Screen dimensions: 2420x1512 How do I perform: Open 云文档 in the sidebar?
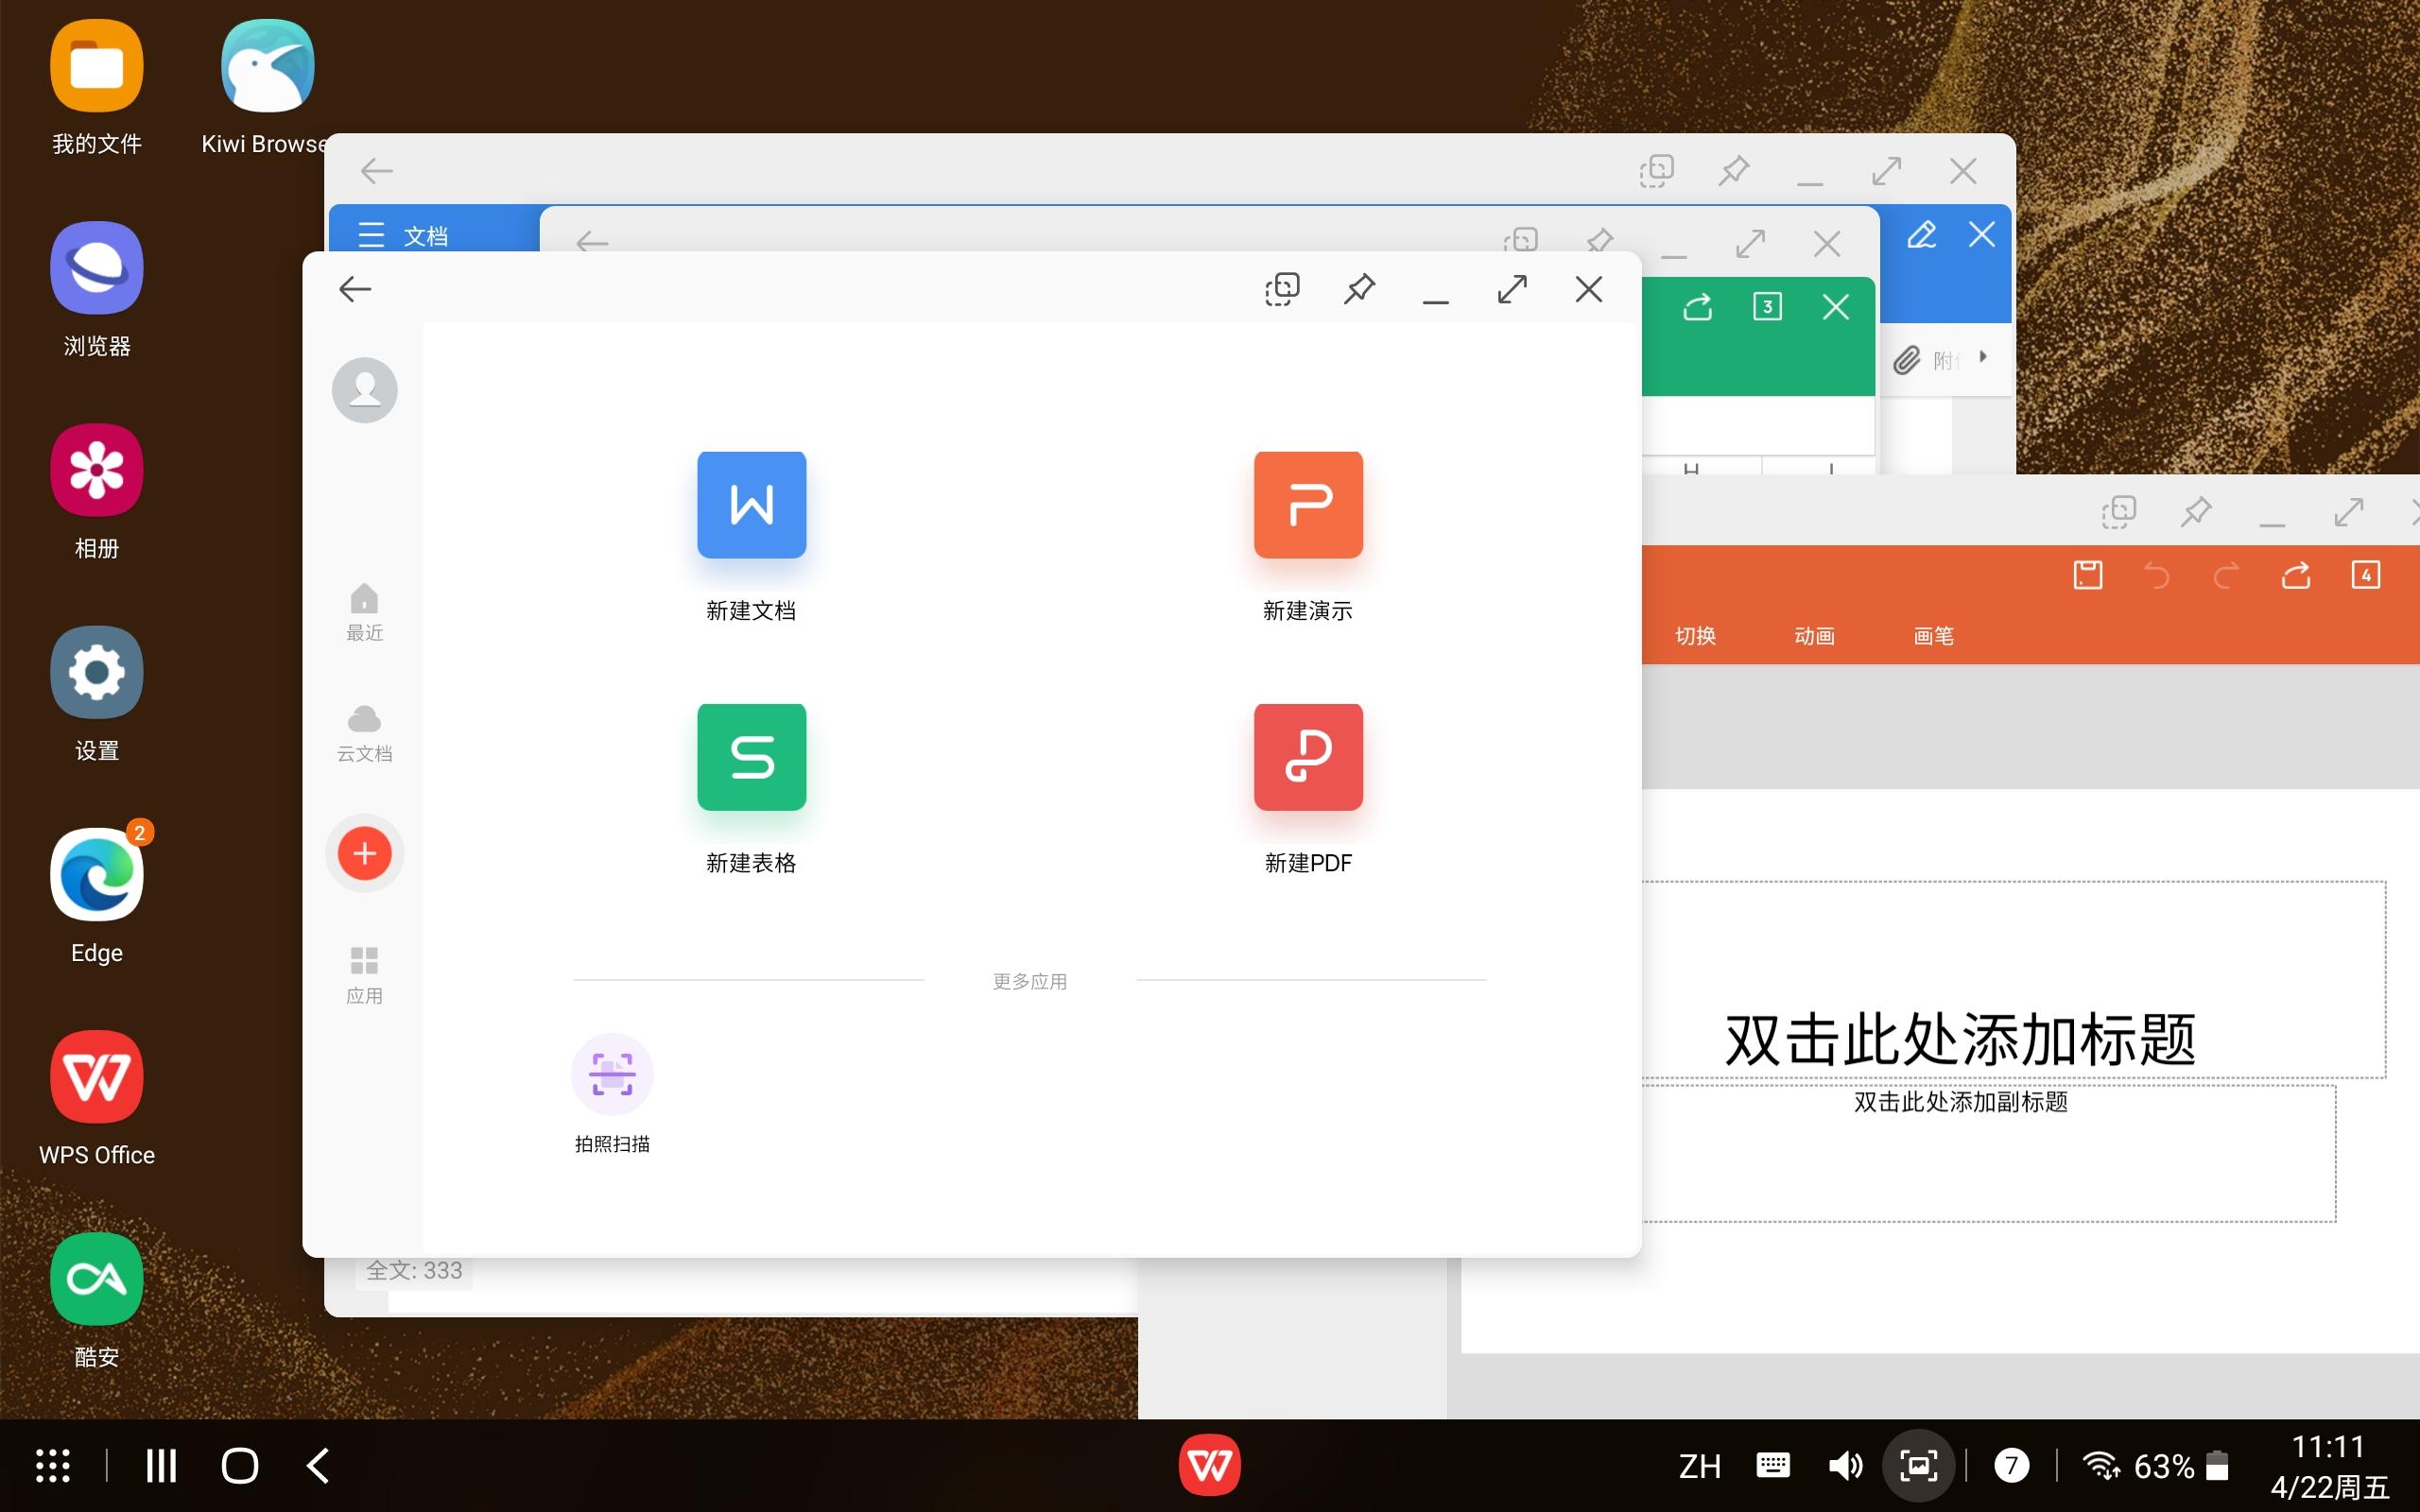coord(364,730)
